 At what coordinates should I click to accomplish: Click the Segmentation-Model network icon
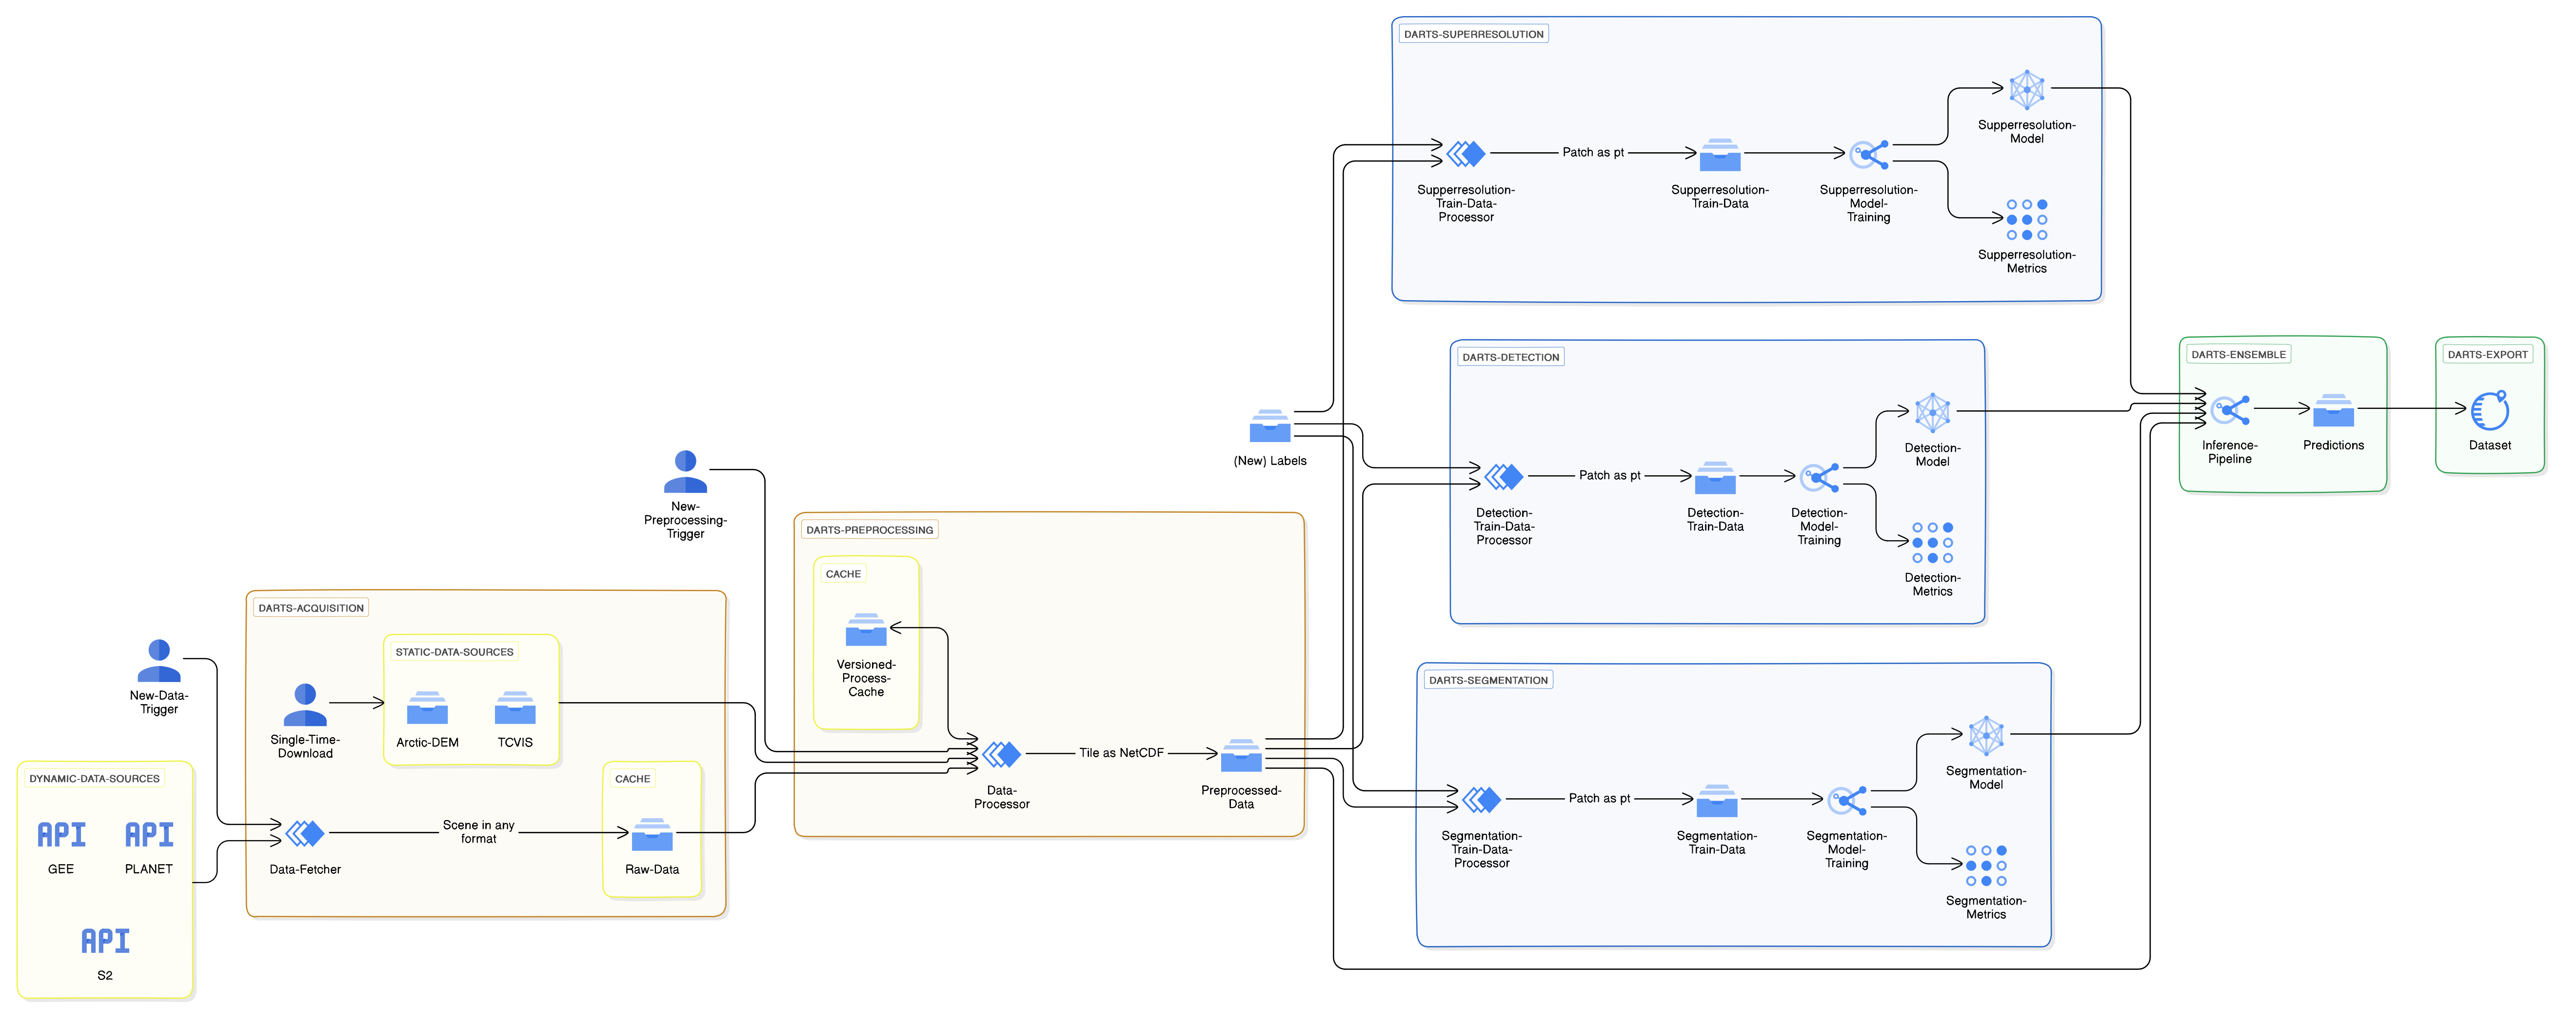[x=1986, y=735]
